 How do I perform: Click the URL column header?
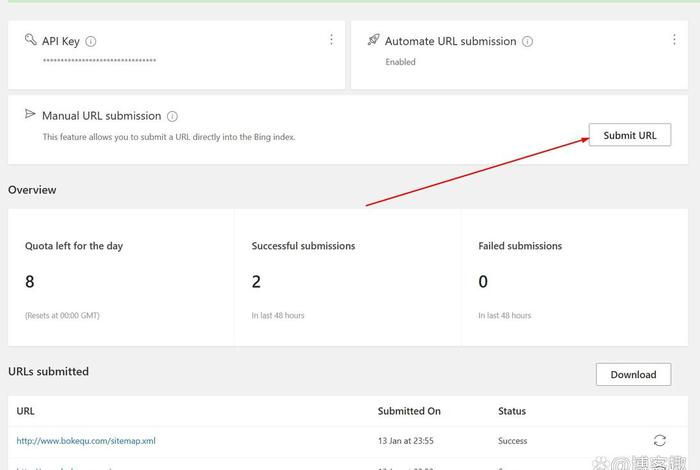click(x=26, y=411)
